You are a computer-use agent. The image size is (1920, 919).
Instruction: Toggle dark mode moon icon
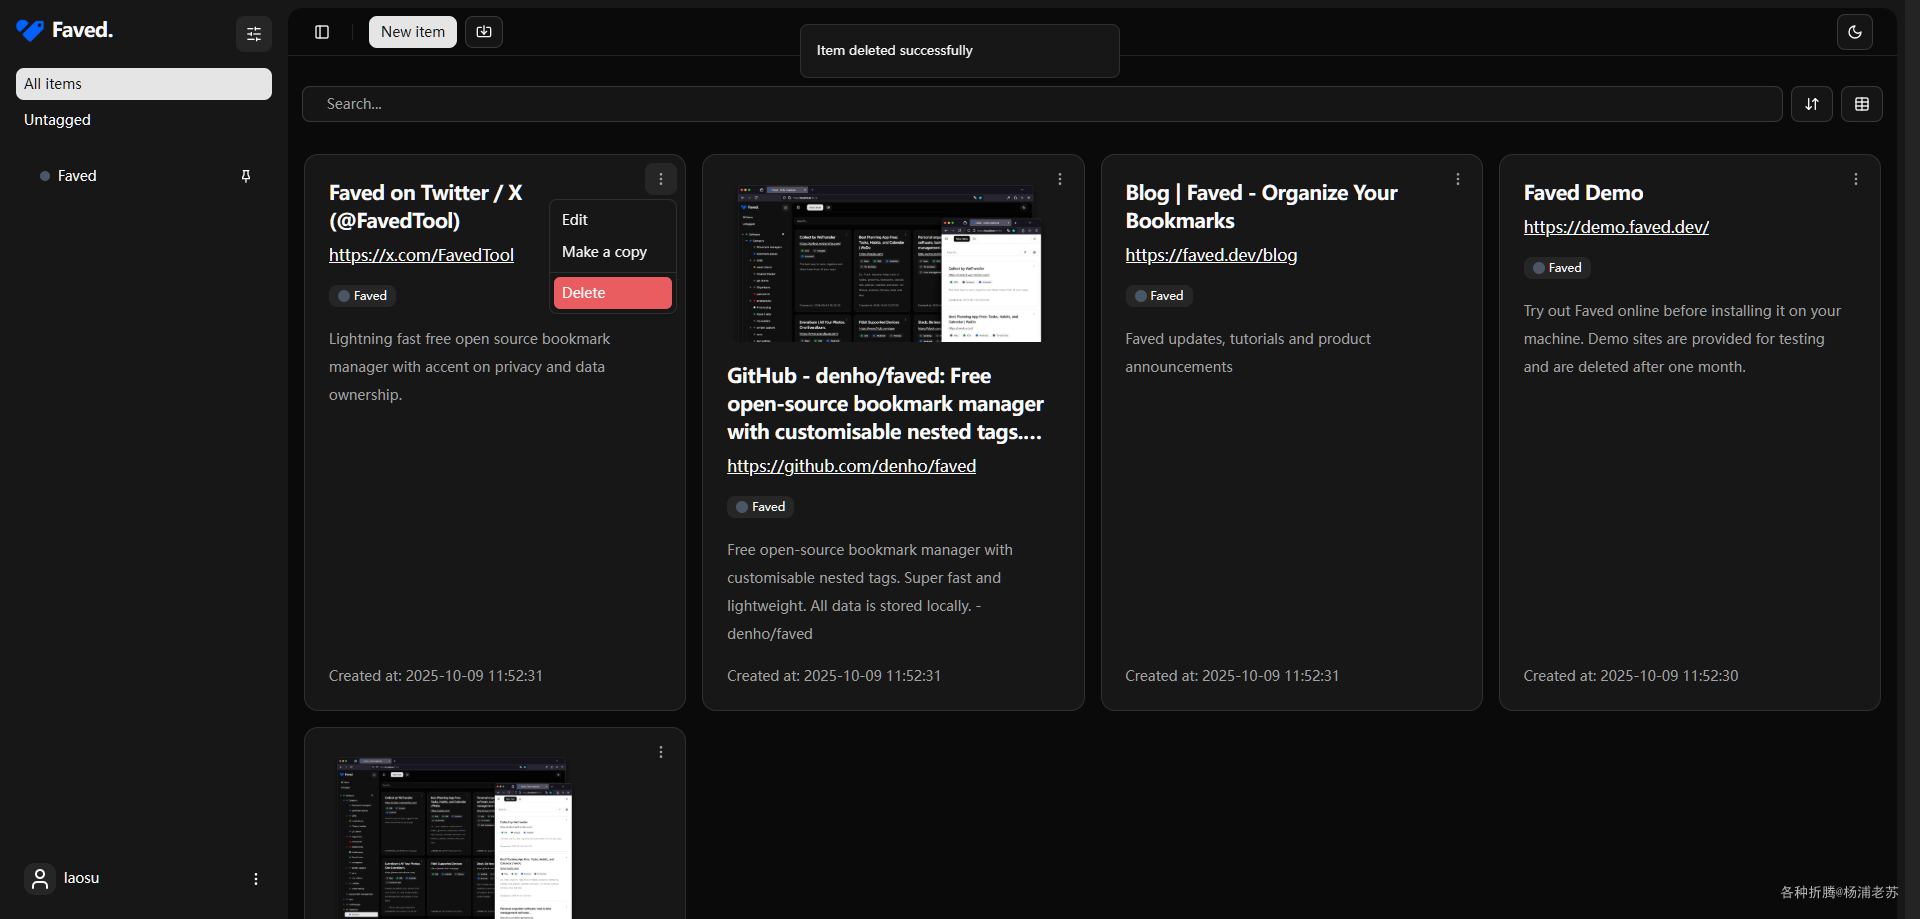[x=1855, y=32]
